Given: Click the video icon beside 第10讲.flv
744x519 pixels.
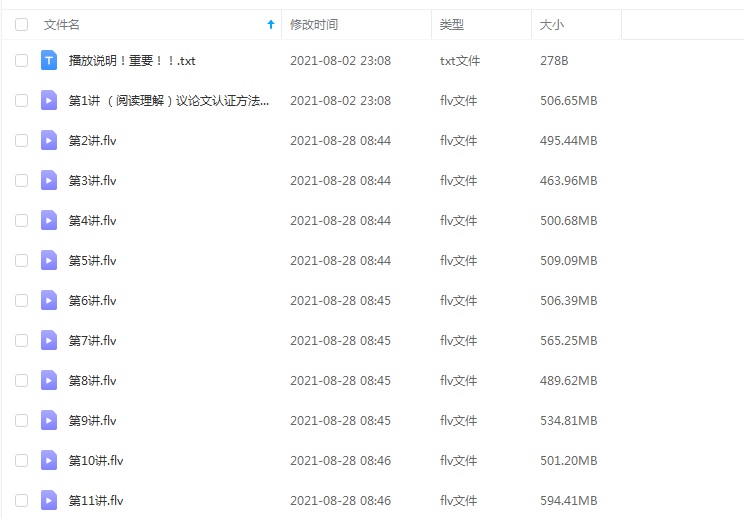Looking at the screenshot, I should click(x=49, y=461).
